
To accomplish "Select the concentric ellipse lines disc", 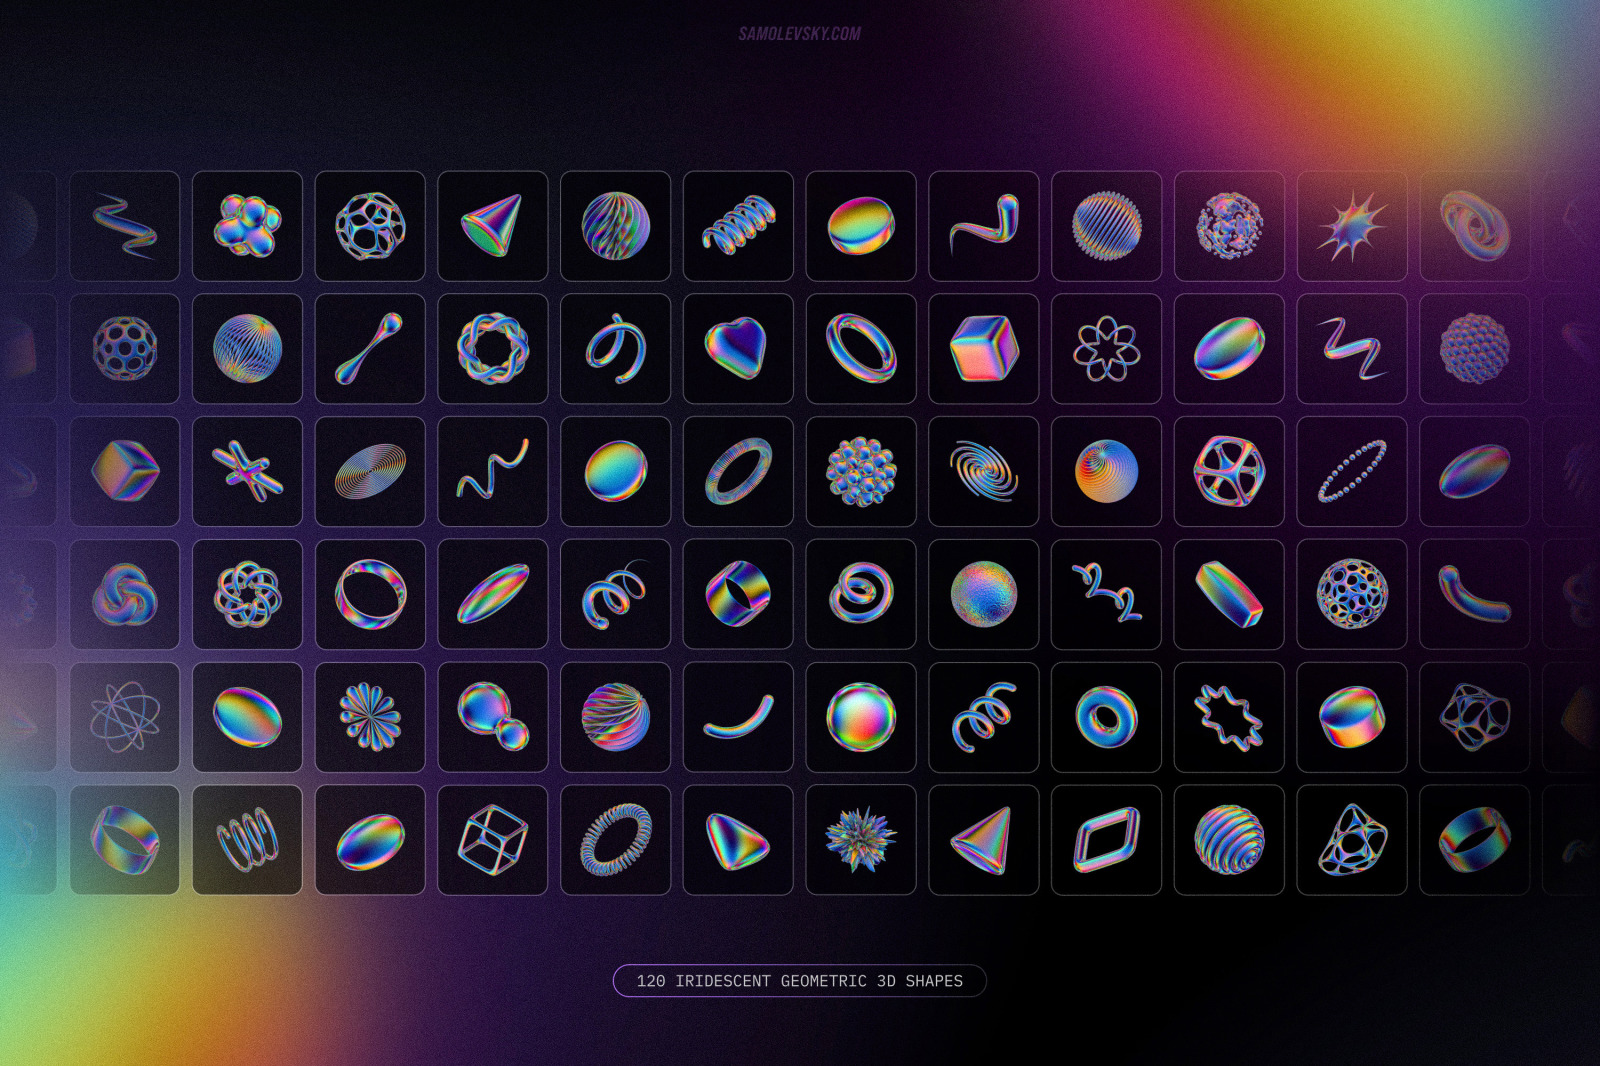I will pos(370,472).
